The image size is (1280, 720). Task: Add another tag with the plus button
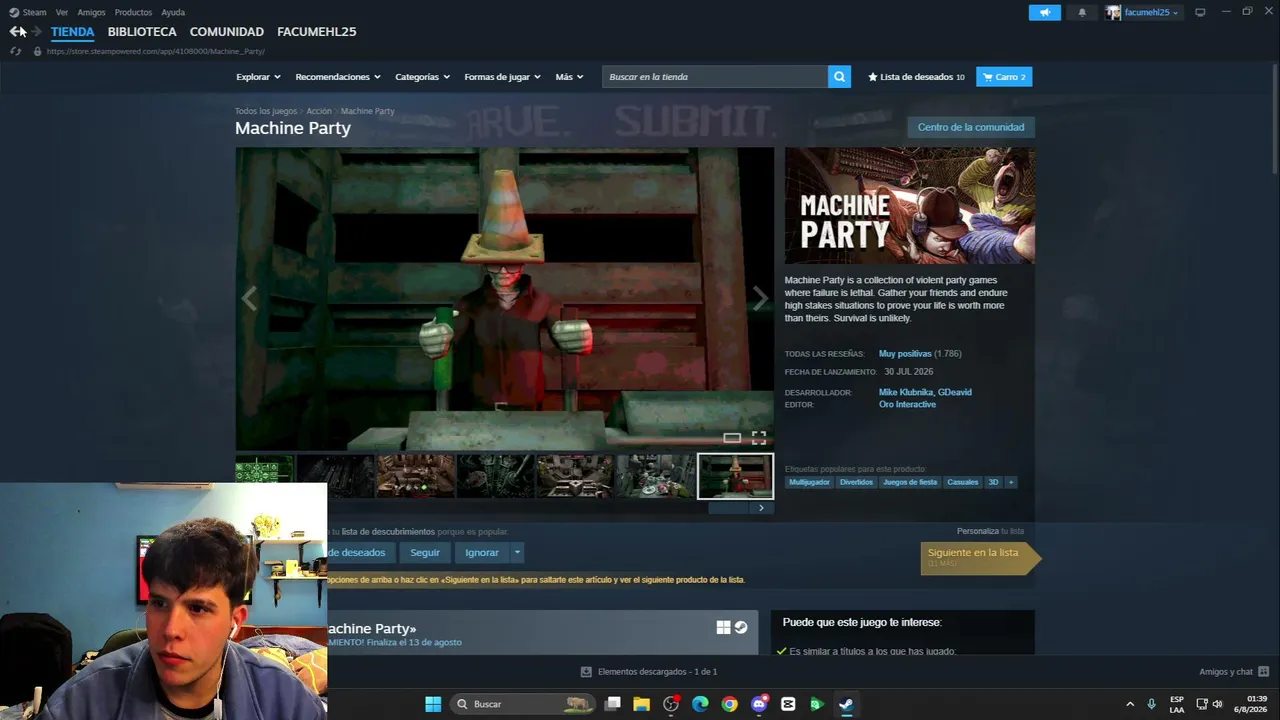(1011, 482)
